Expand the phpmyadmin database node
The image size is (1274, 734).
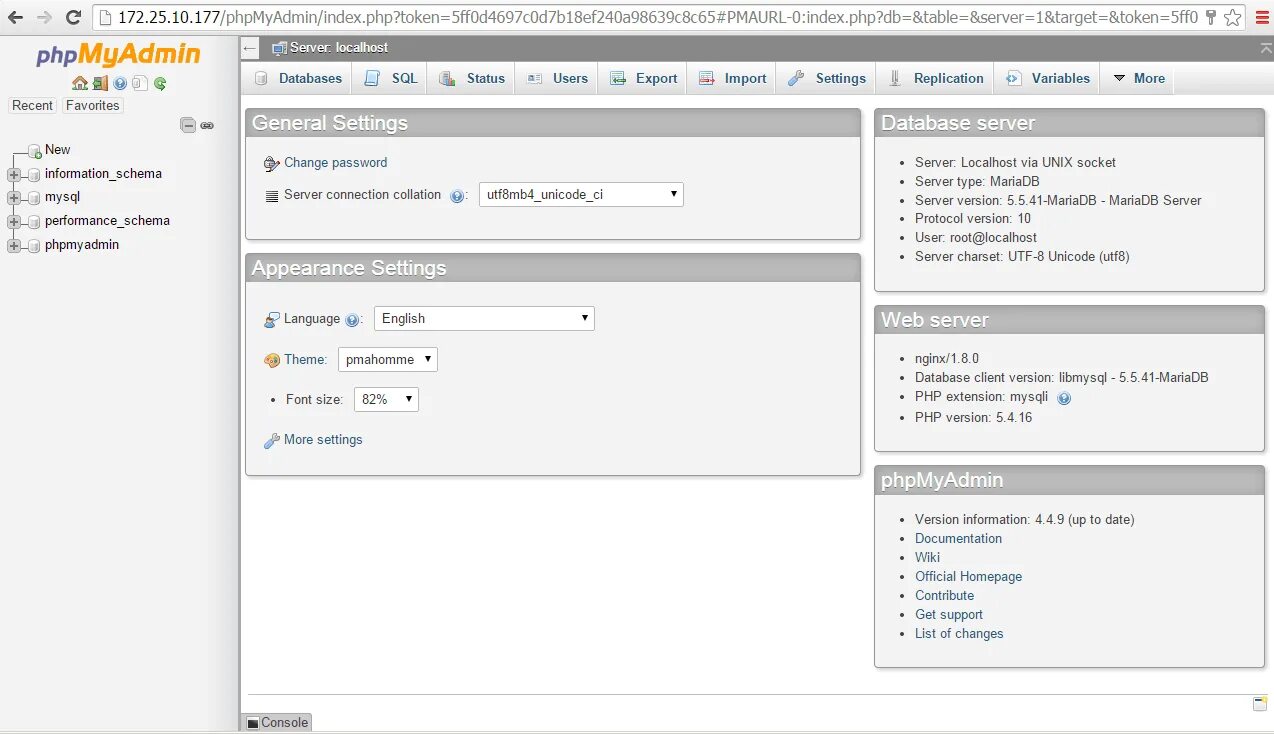click(14, 246)
